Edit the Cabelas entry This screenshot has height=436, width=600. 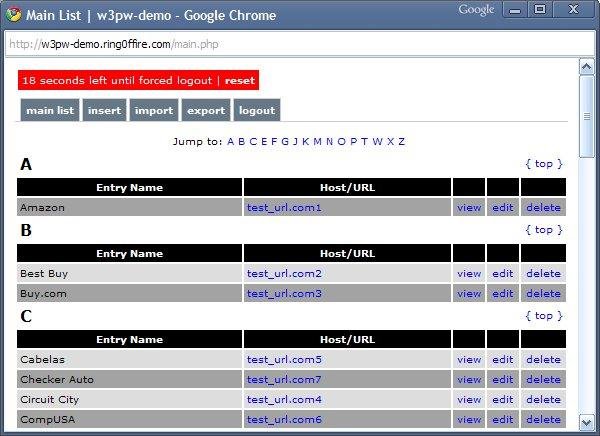502,359
